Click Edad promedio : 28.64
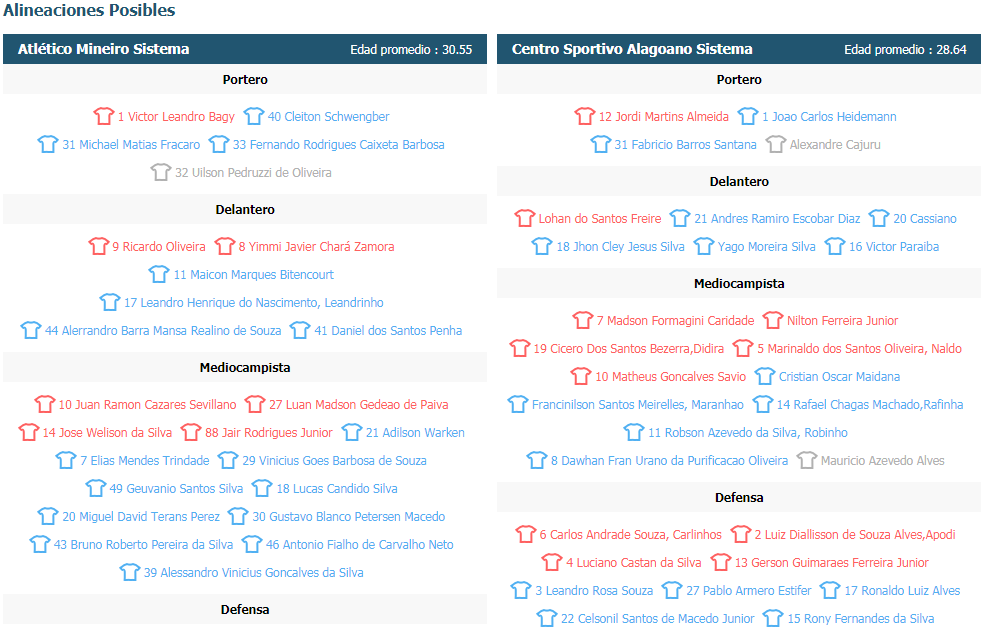Image resolution: width=983 pixels, height=630 pixels. 905,50
